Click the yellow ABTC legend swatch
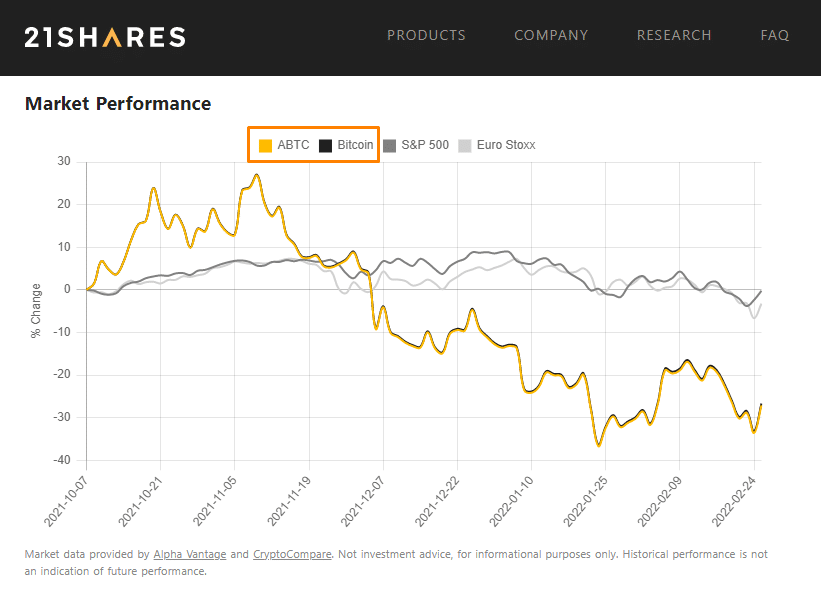Screen dimensions: 821x593 point(265,146)
